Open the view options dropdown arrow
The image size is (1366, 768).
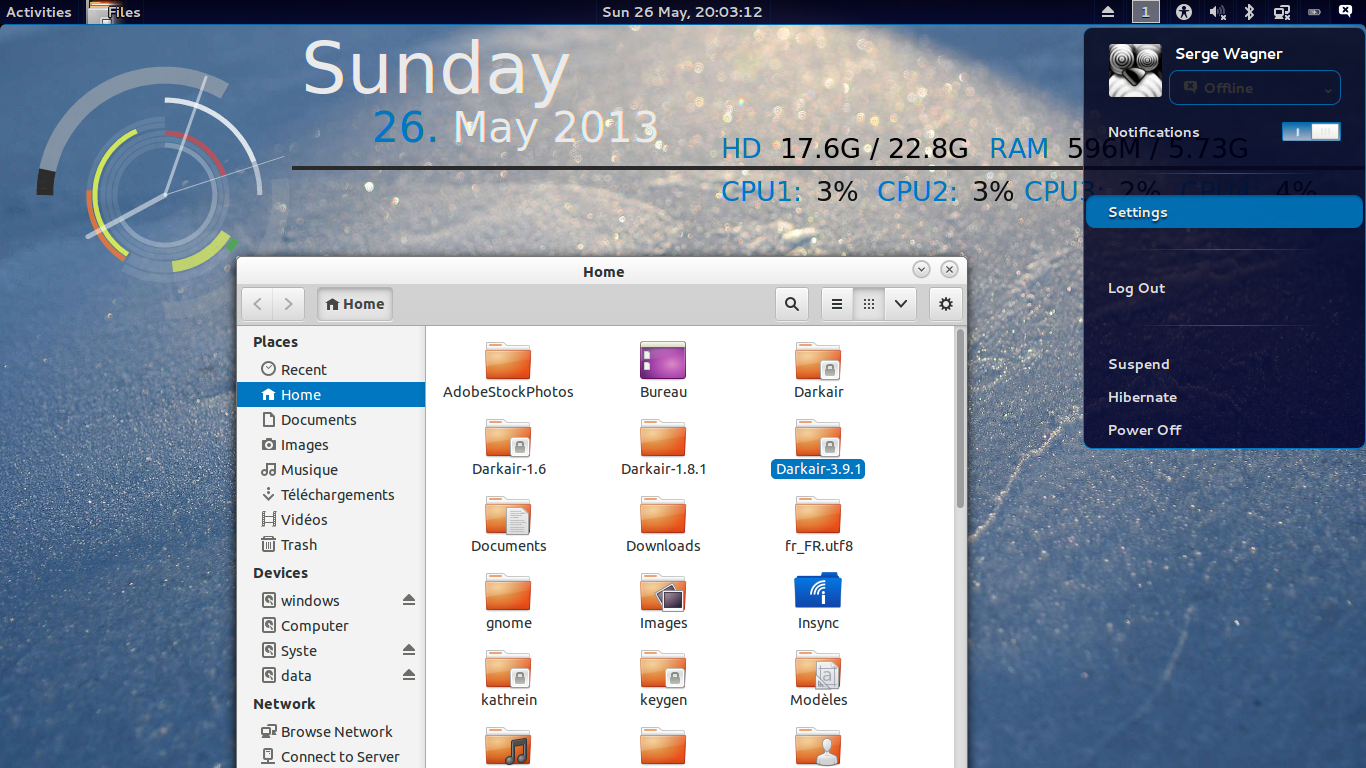coord(901,304)
